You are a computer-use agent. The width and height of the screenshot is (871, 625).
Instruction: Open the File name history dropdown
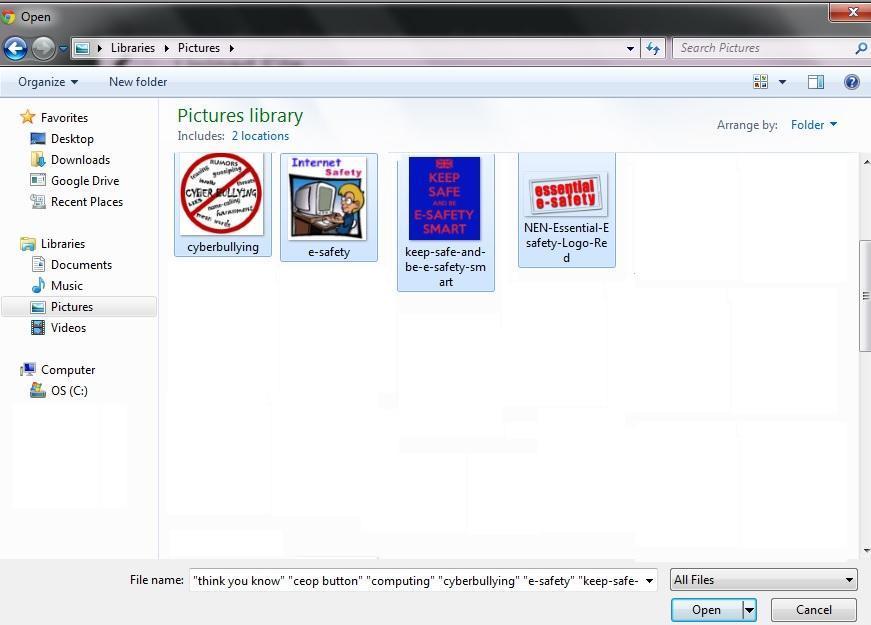click(x=649, y=581)
